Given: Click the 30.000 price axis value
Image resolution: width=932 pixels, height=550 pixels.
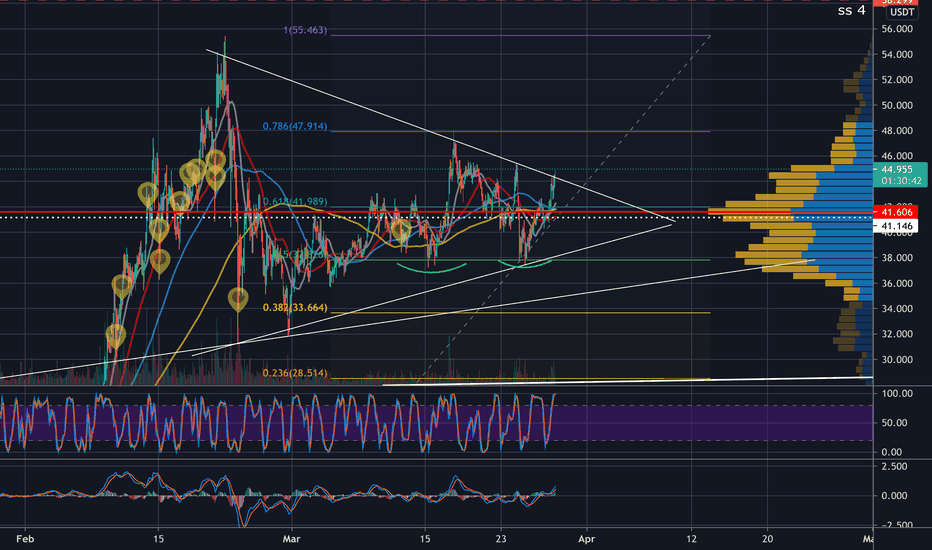Looking at the screenshot, I should click(897, 359).
